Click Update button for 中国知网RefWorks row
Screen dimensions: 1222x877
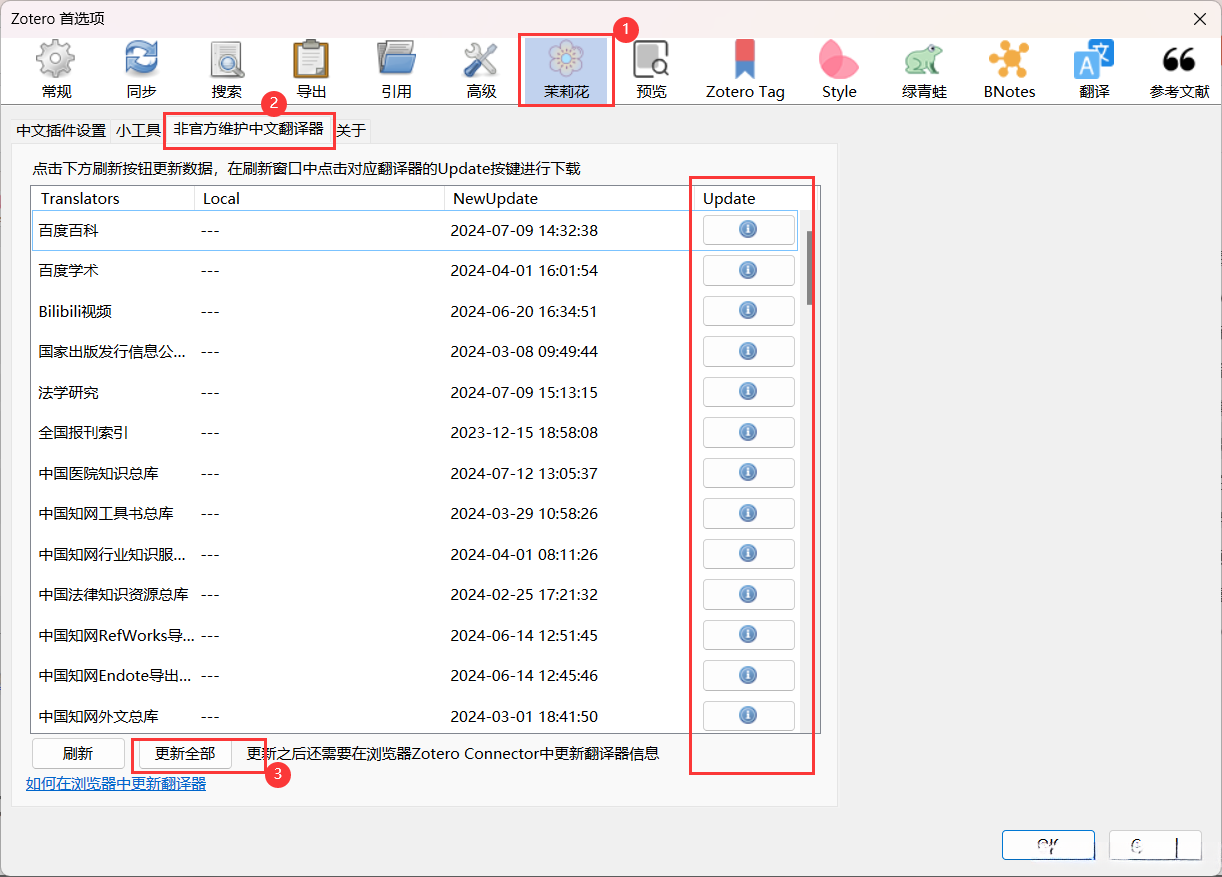[748, 635]
